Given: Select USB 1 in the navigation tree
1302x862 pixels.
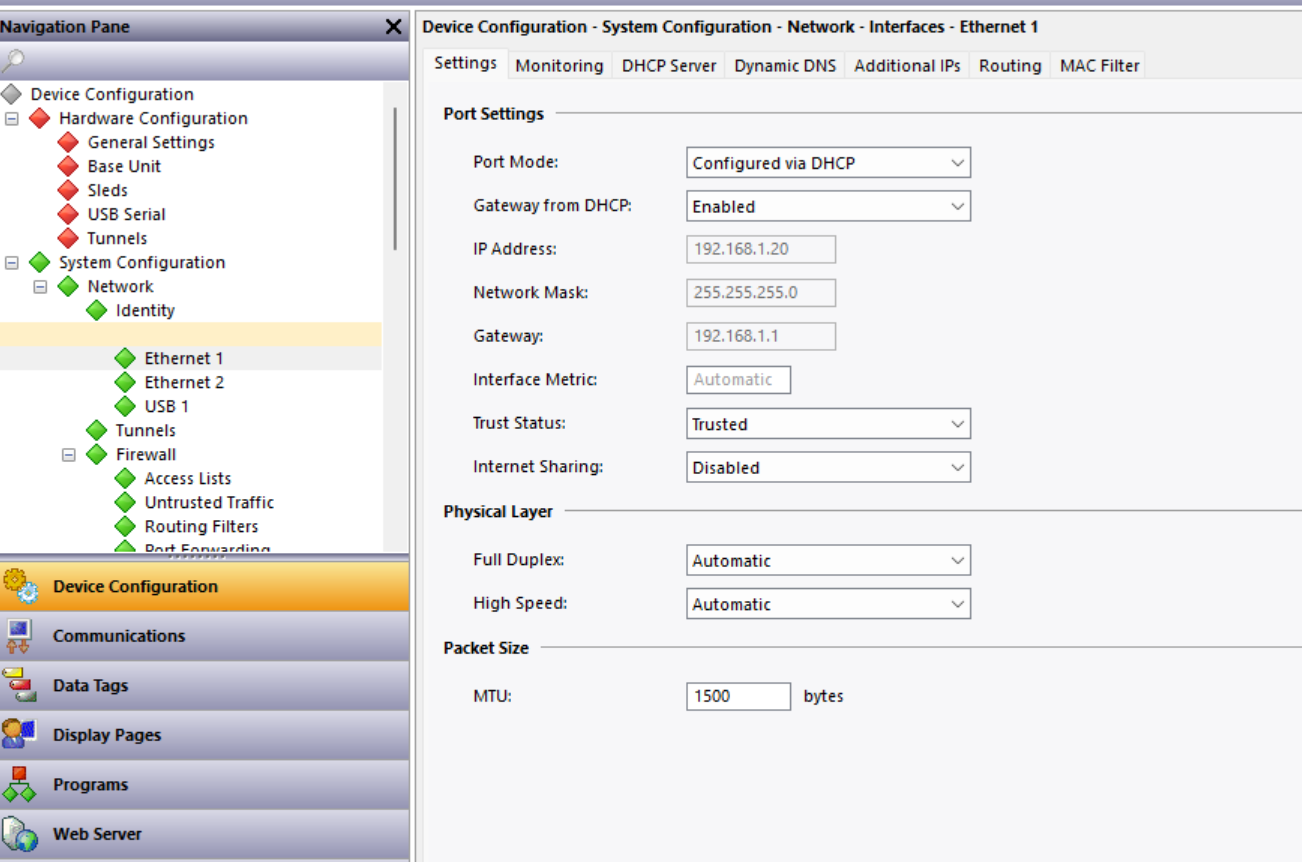Looking at the screenshot, I should (x=166, y=406).
